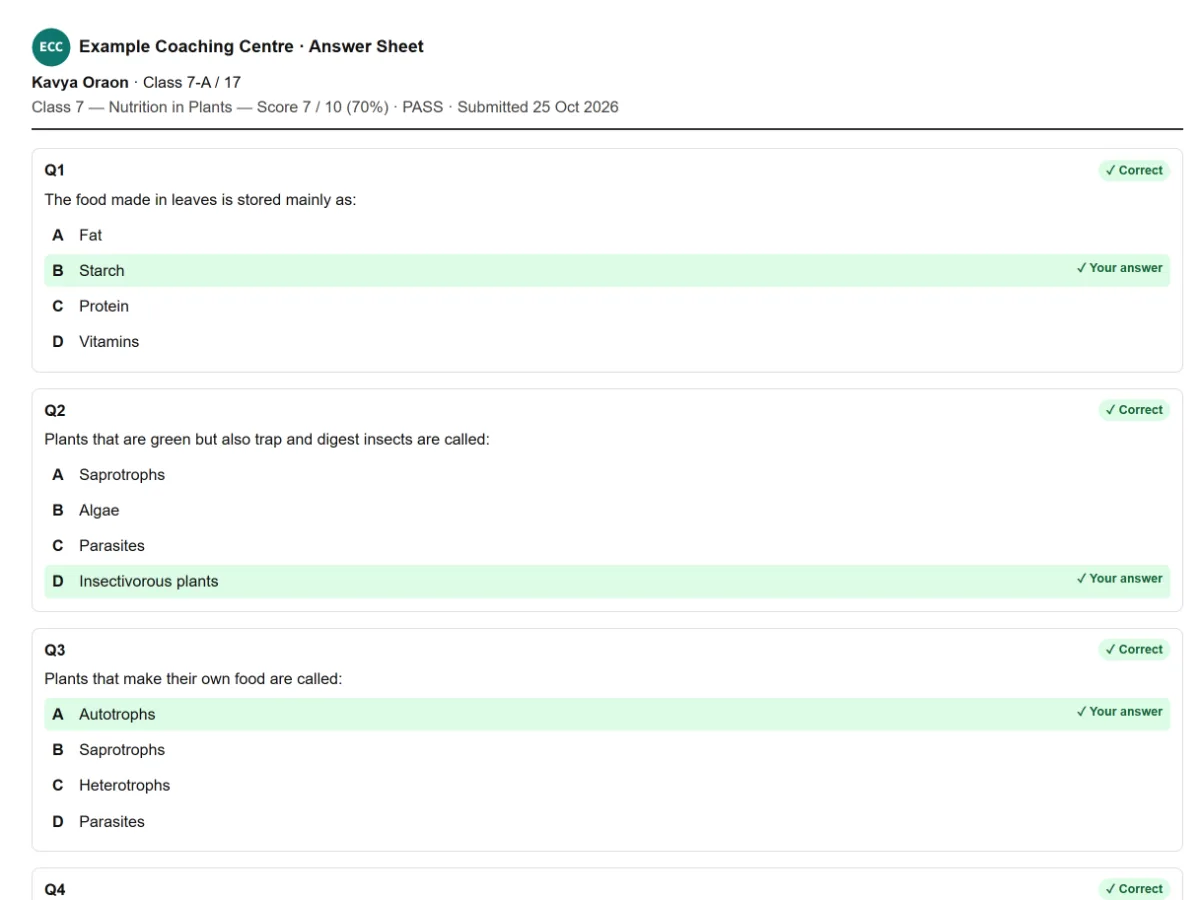
Task: Choose option A Fat in Q1
Action: 607,235
